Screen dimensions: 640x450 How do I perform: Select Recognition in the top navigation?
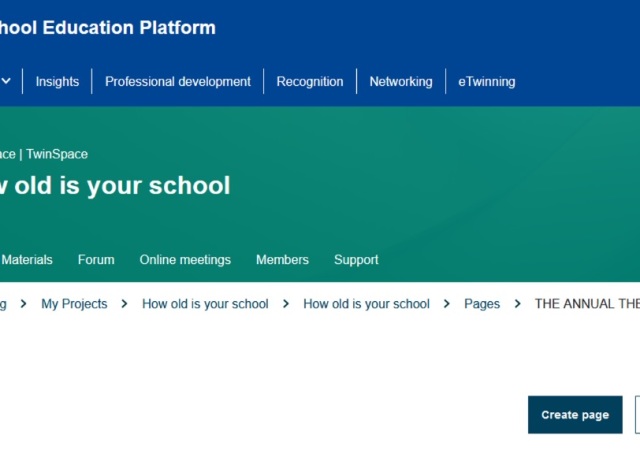[x=310, y=82]
